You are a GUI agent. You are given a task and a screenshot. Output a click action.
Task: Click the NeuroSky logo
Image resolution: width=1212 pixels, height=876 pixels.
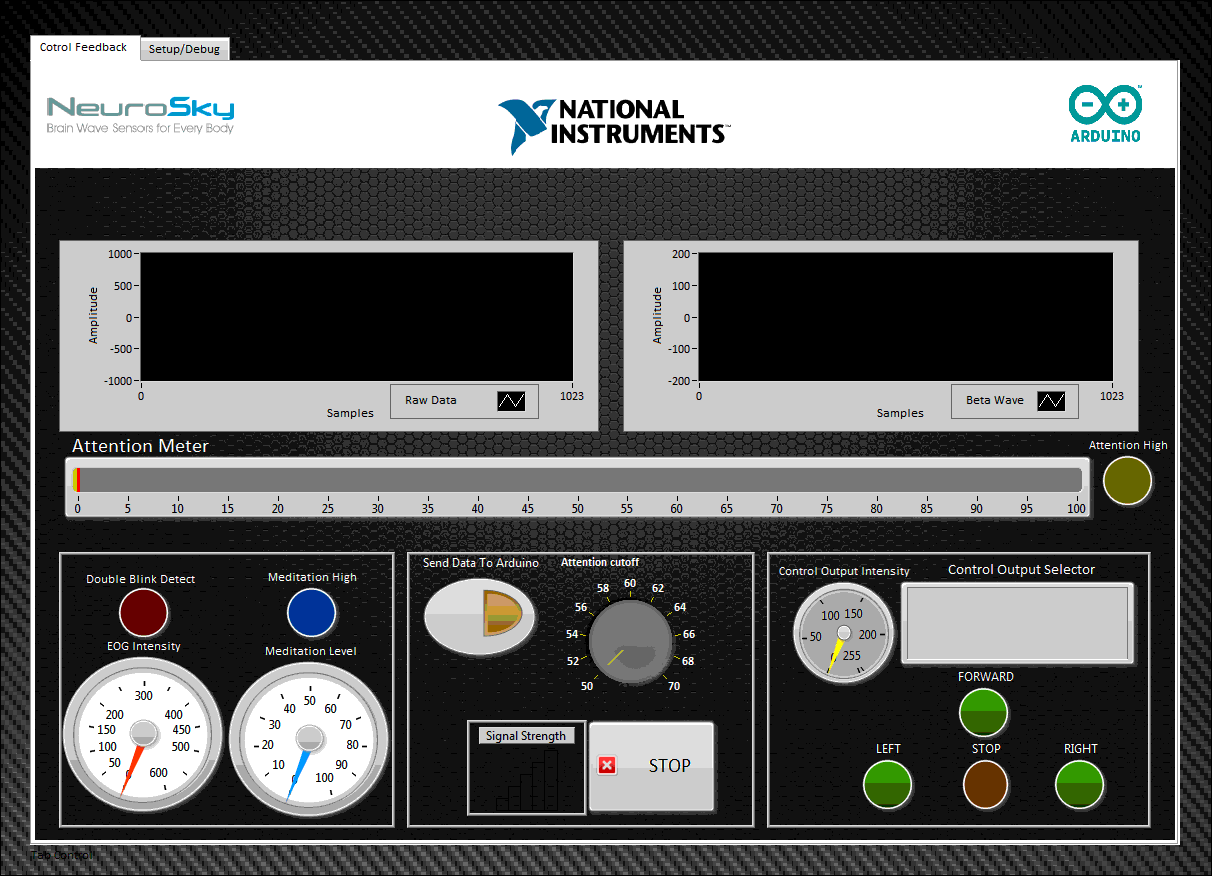click(x=140, y=114)
